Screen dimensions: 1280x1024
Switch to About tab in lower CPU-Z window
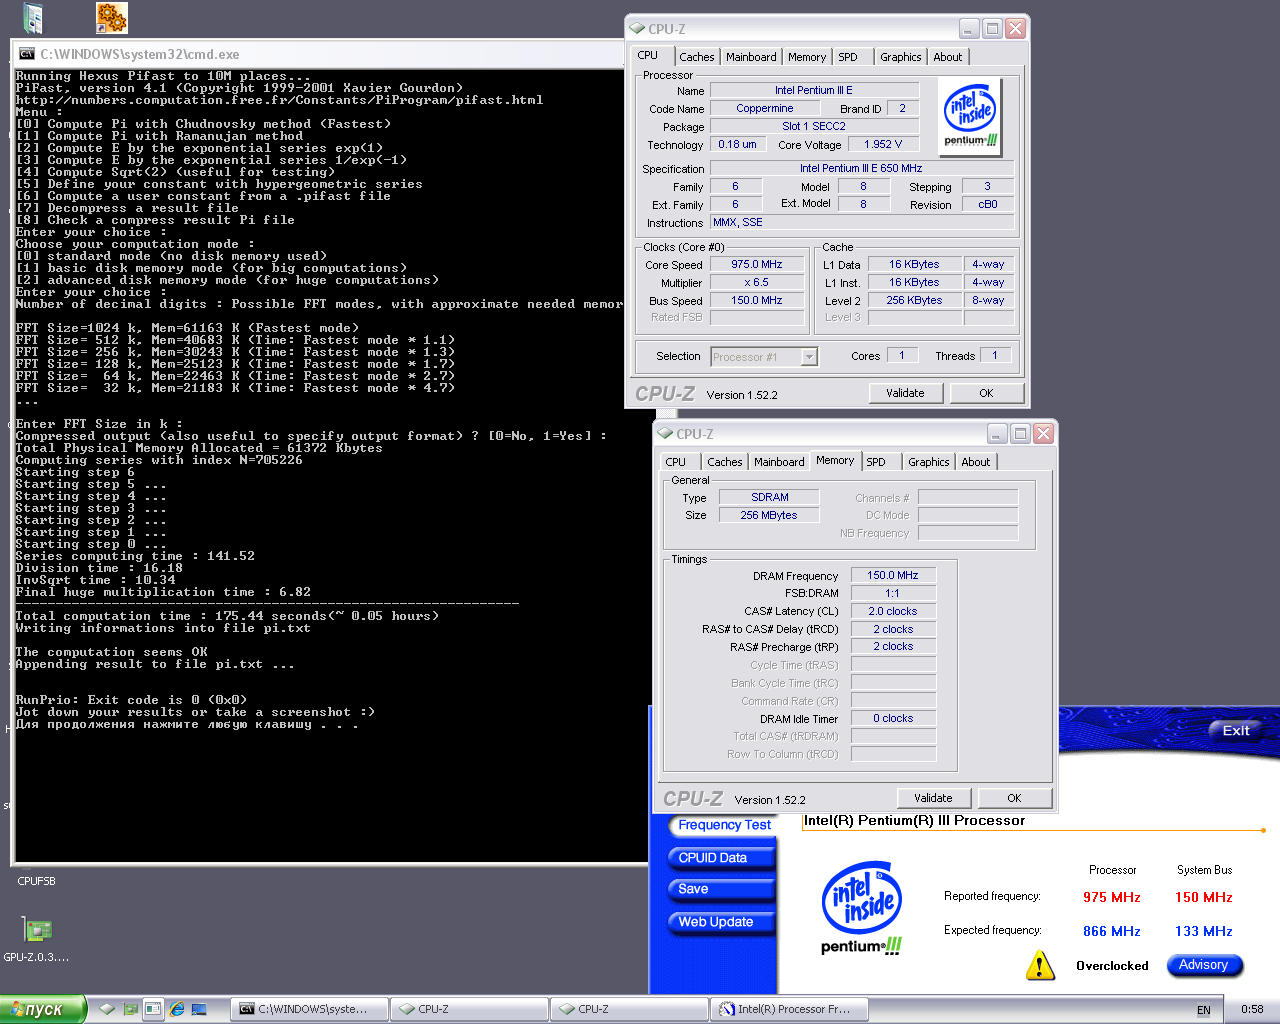pos(976,462)
